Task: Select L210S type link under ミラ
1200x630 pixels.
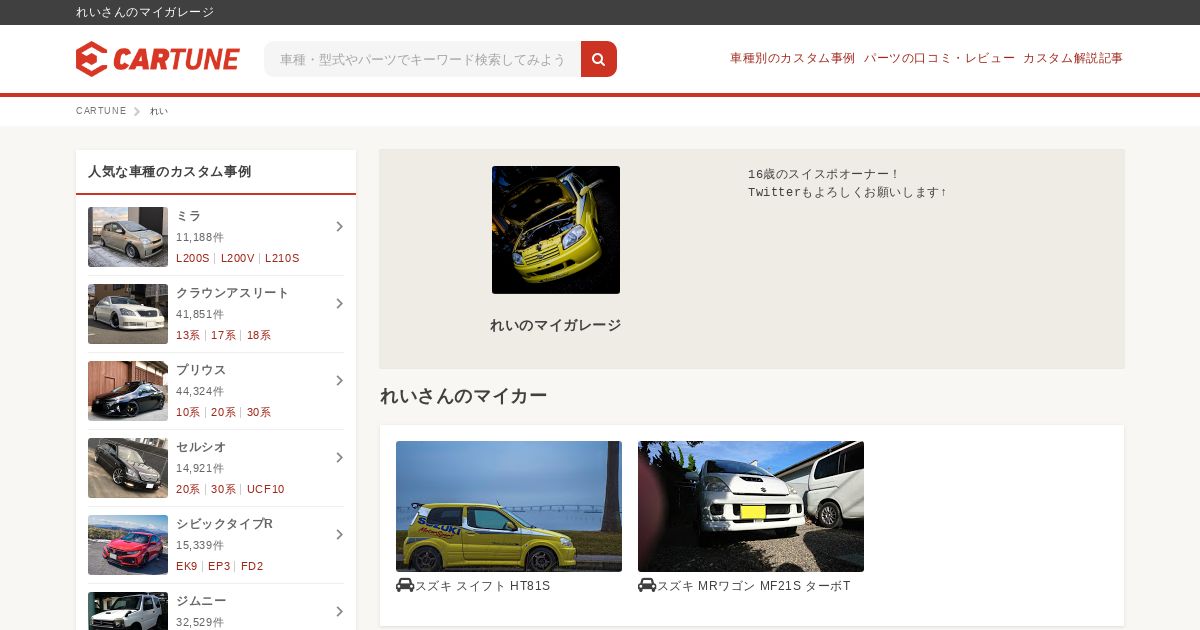Action: point(282,258)
